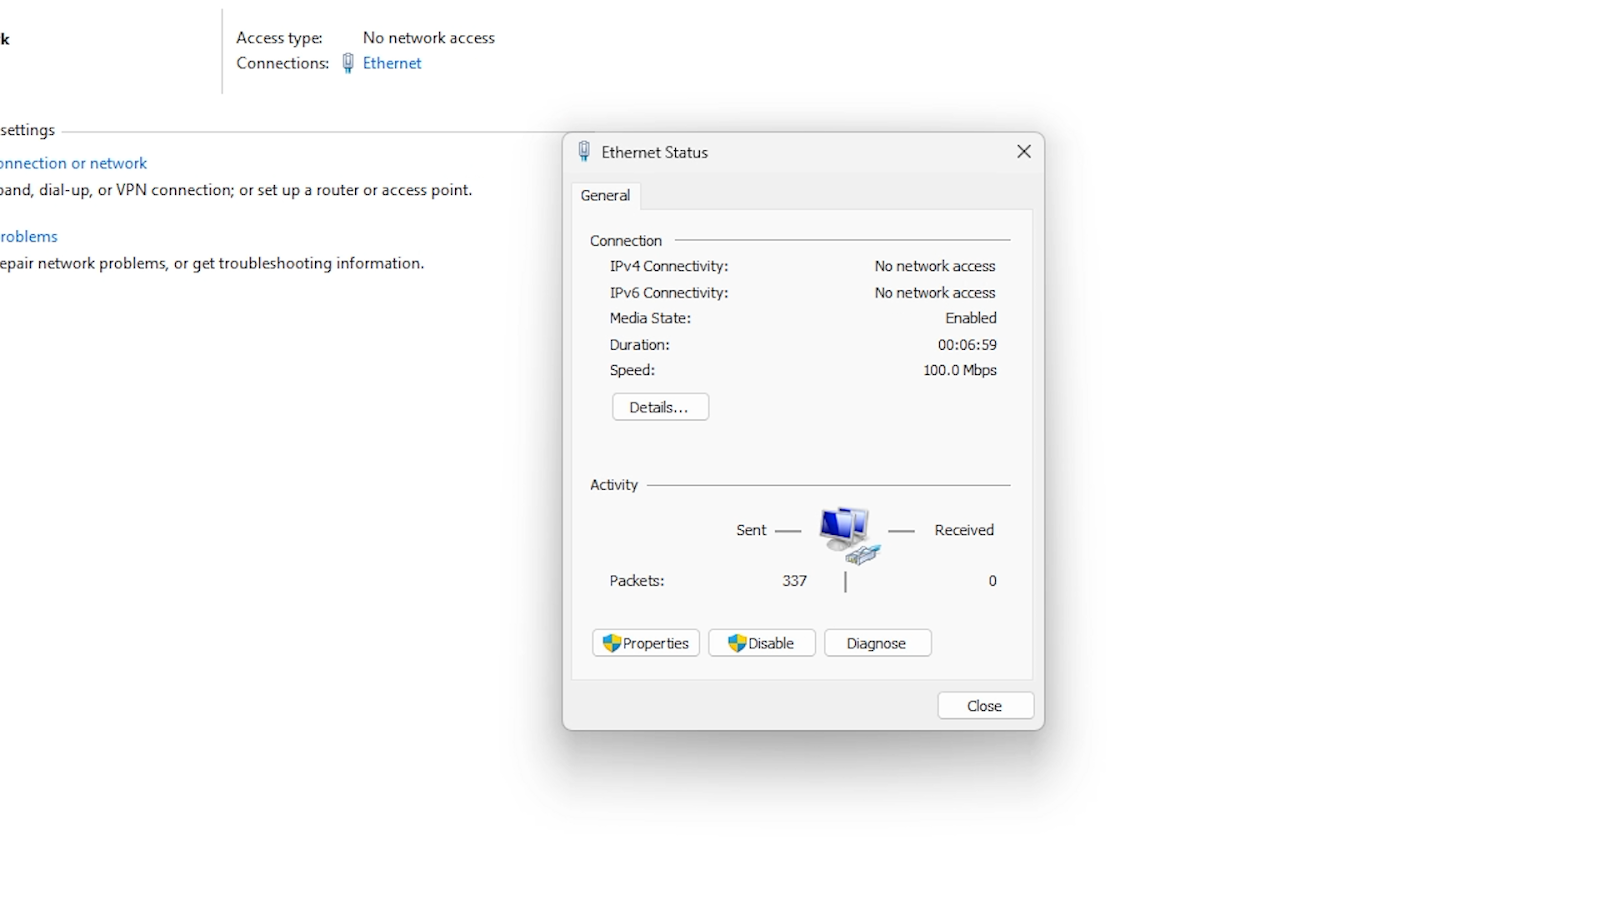
Task: Click the shield icon on Disable button
Action: point(737,643)
